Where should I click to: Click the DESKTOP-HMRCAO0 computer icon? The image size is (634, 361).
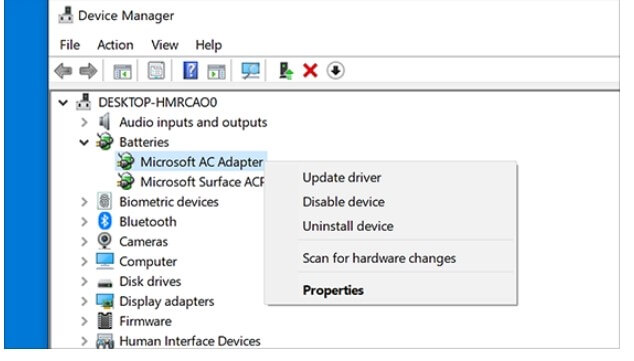(x=84, y=102)
